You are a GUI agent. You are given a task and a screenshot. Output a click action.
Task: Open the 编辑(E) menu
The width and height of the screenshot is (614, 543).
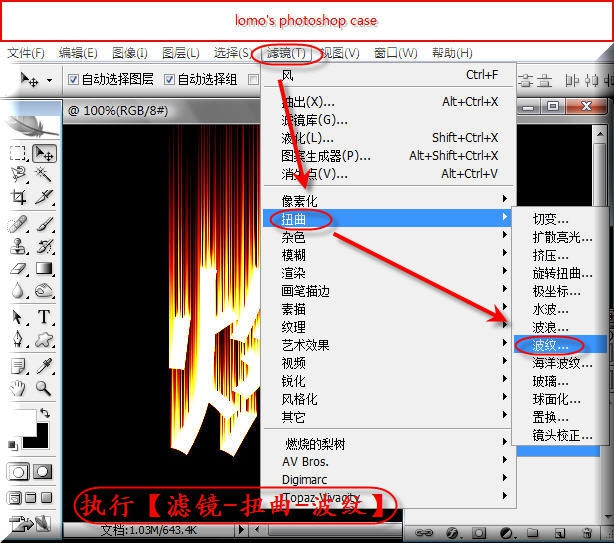[x=78, y=53]
